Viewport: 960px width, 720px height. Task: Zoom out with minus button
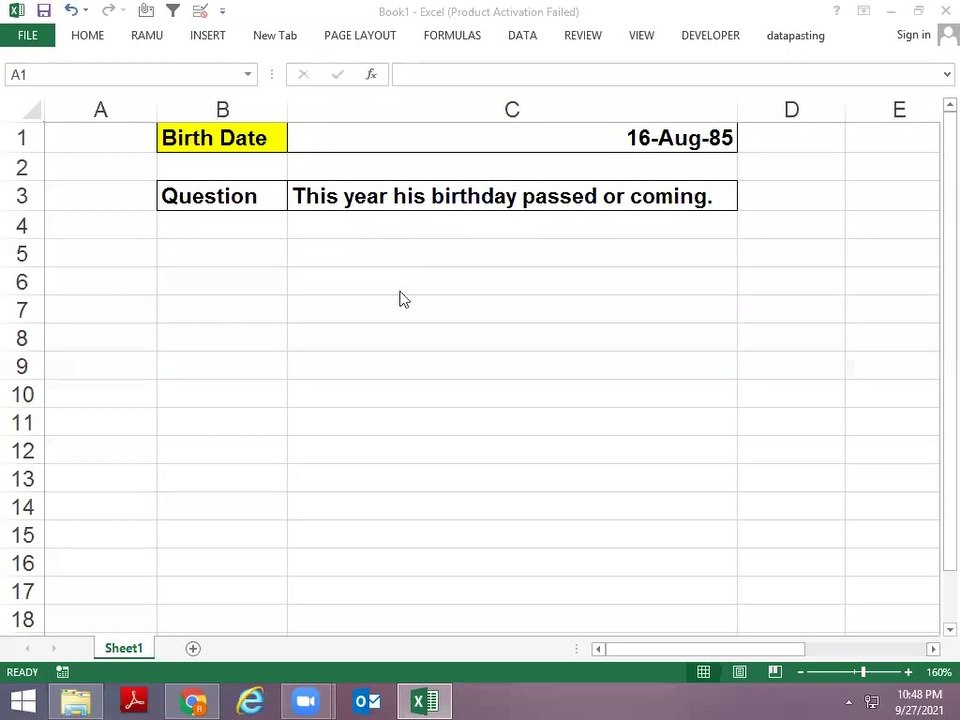tap(800, 672)
